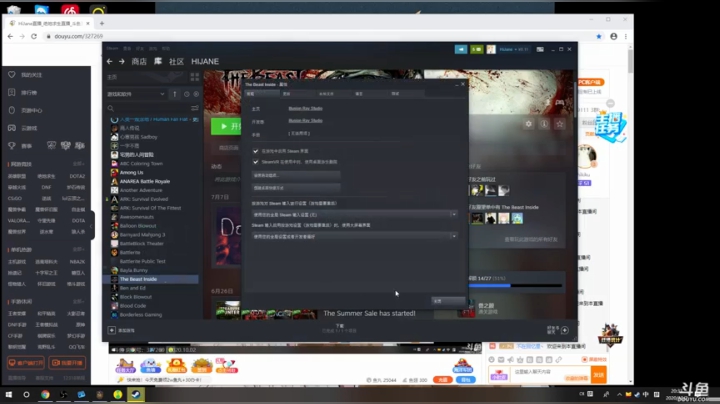Click Chrome bookmark star icon
The height and width of the screenshot is (404, 720).
pyautogui.click(x=599, y=36)
